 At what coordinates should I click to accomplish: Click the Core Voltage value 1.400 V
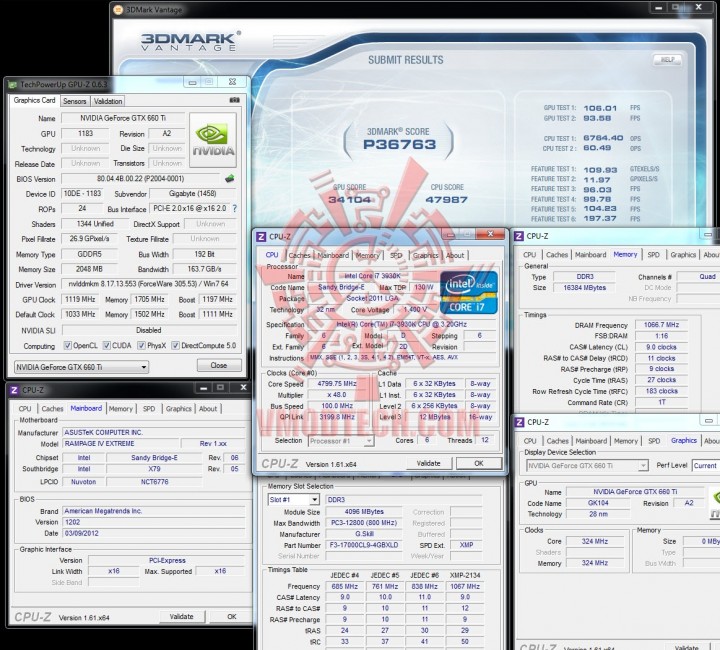tap(415, 310)
